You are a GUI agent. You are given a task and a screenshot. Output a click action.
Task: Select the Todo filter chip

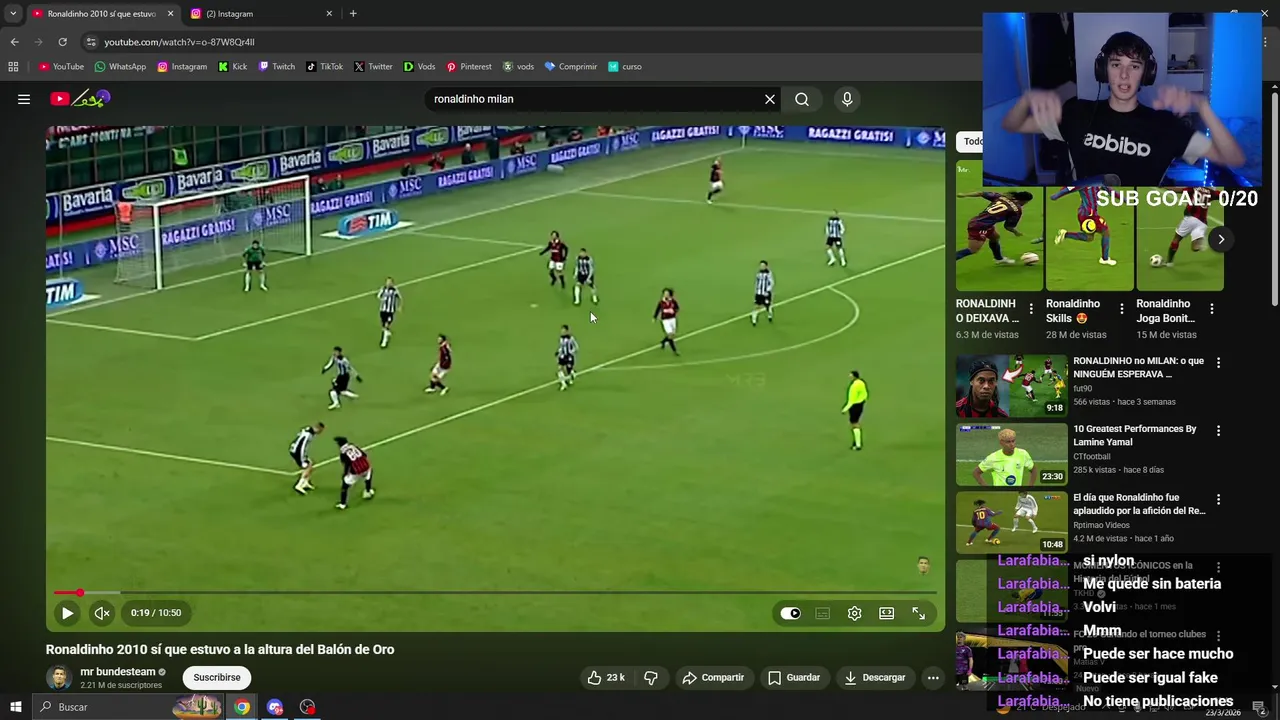[972, 141]
